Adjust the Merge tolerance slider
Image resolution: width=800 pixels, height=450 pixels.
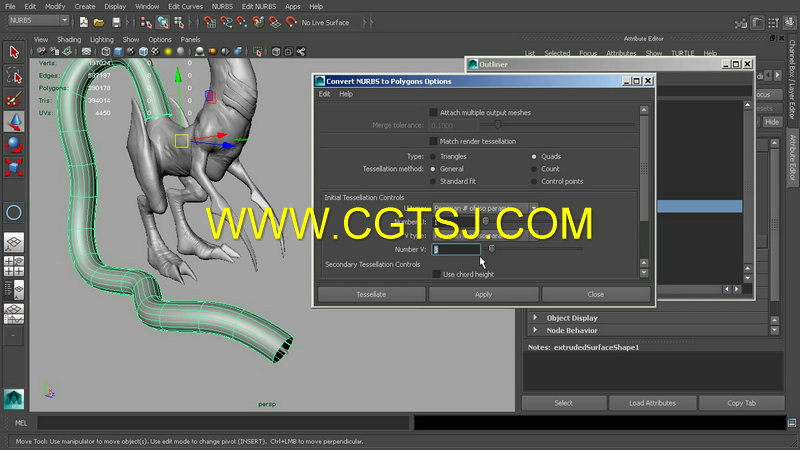tap(497, 125)
